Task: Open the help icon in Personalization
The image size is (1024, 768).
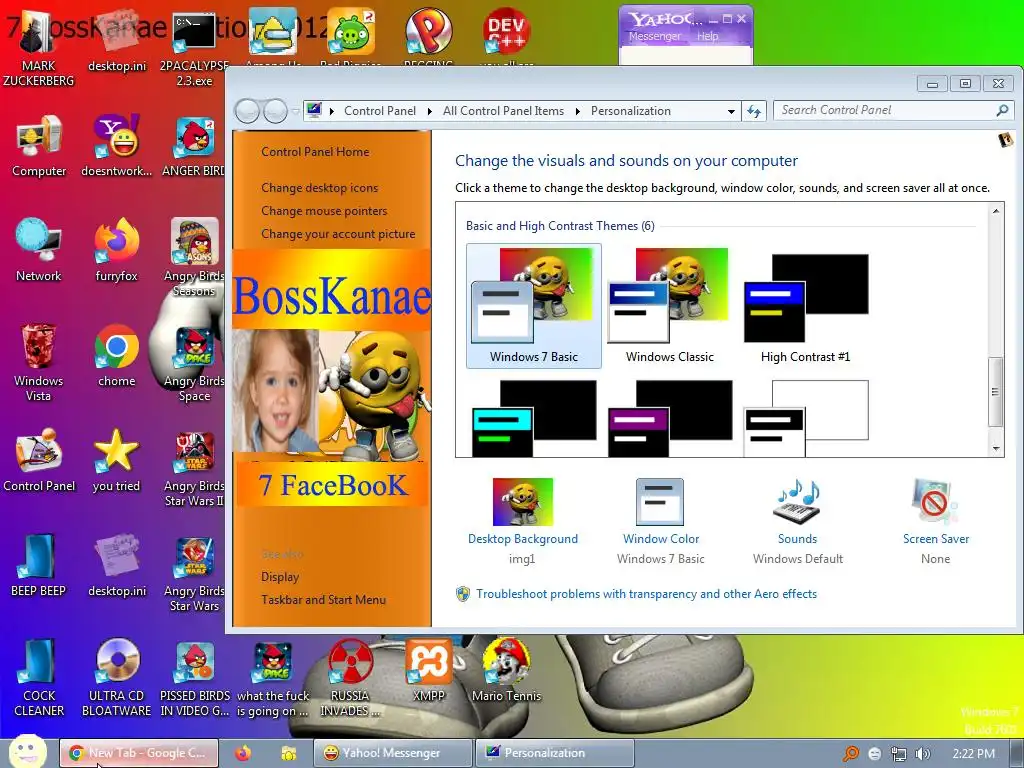Action: click(x=1006, y=139)
